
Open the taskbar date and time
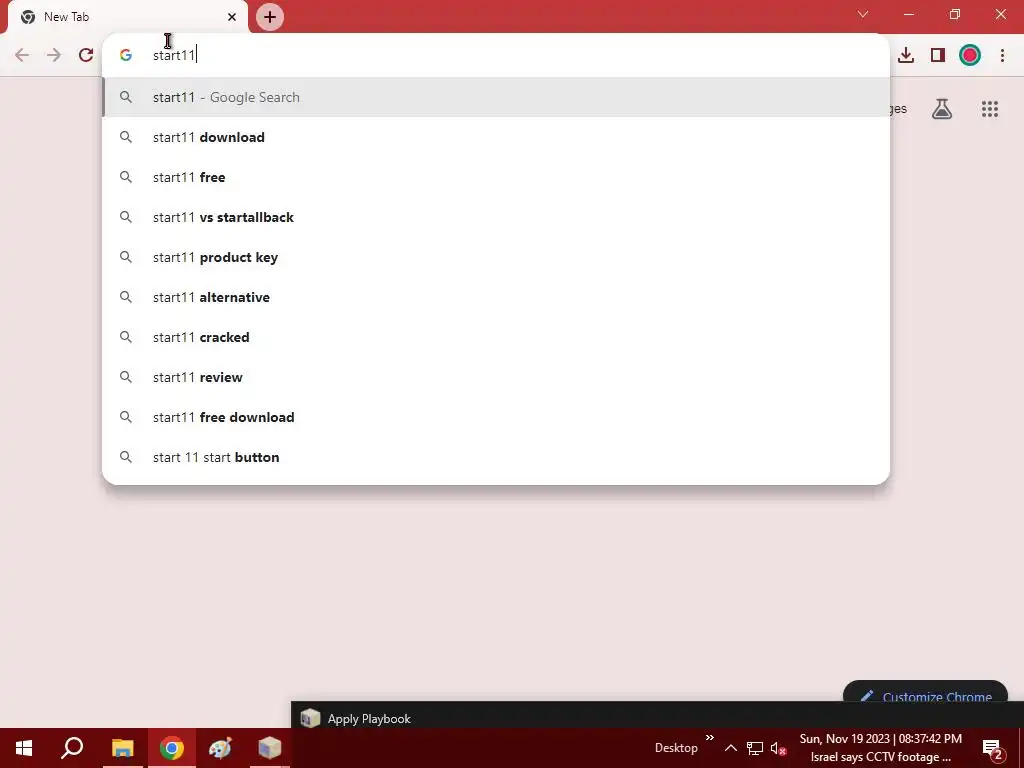click(x=880, y=739)
